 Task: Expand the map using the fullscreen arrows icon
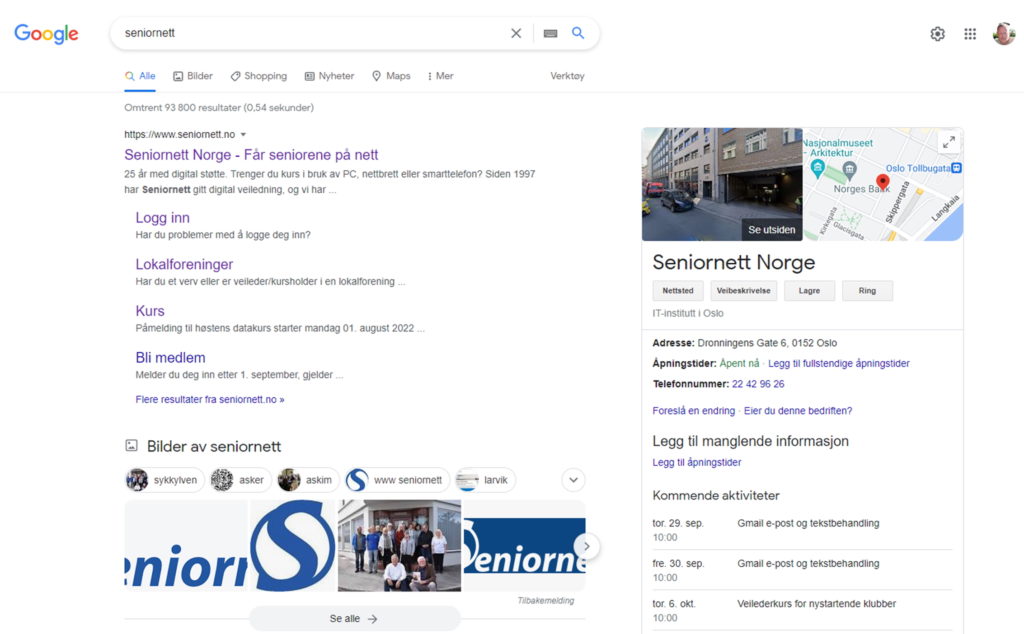[948, 142]
